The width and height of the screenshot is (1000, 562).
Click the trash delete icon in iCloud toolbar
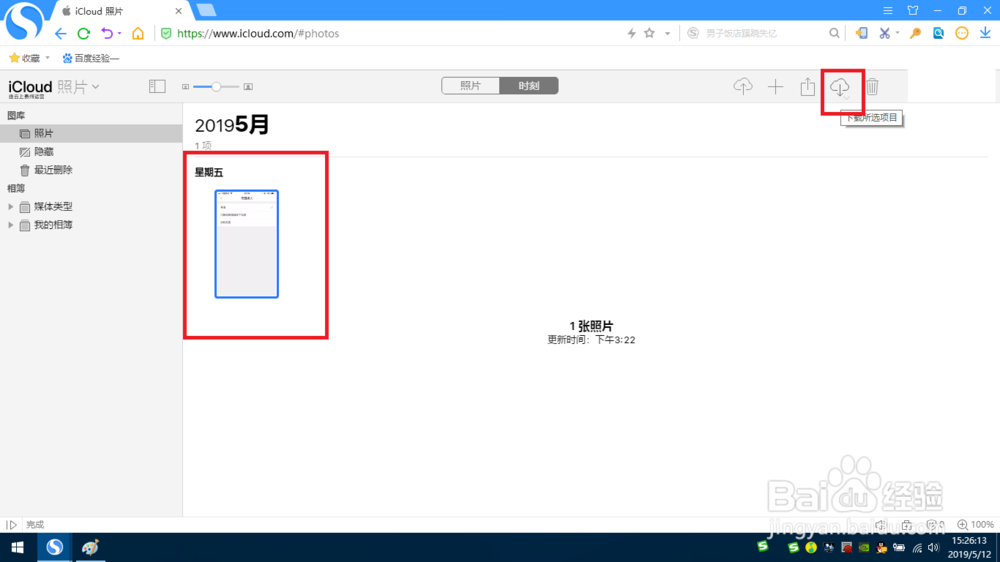[x=872, y=86]
